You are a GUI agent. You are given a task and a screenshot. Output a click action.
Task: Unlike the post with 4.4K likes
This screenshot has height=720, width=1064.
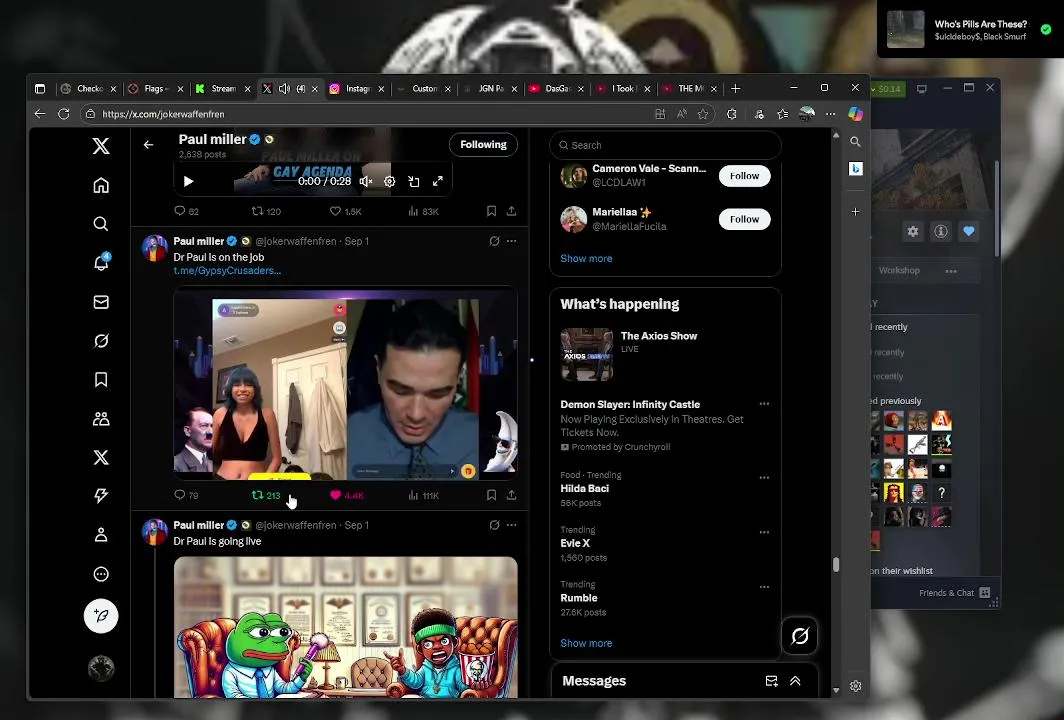[347, 495]
